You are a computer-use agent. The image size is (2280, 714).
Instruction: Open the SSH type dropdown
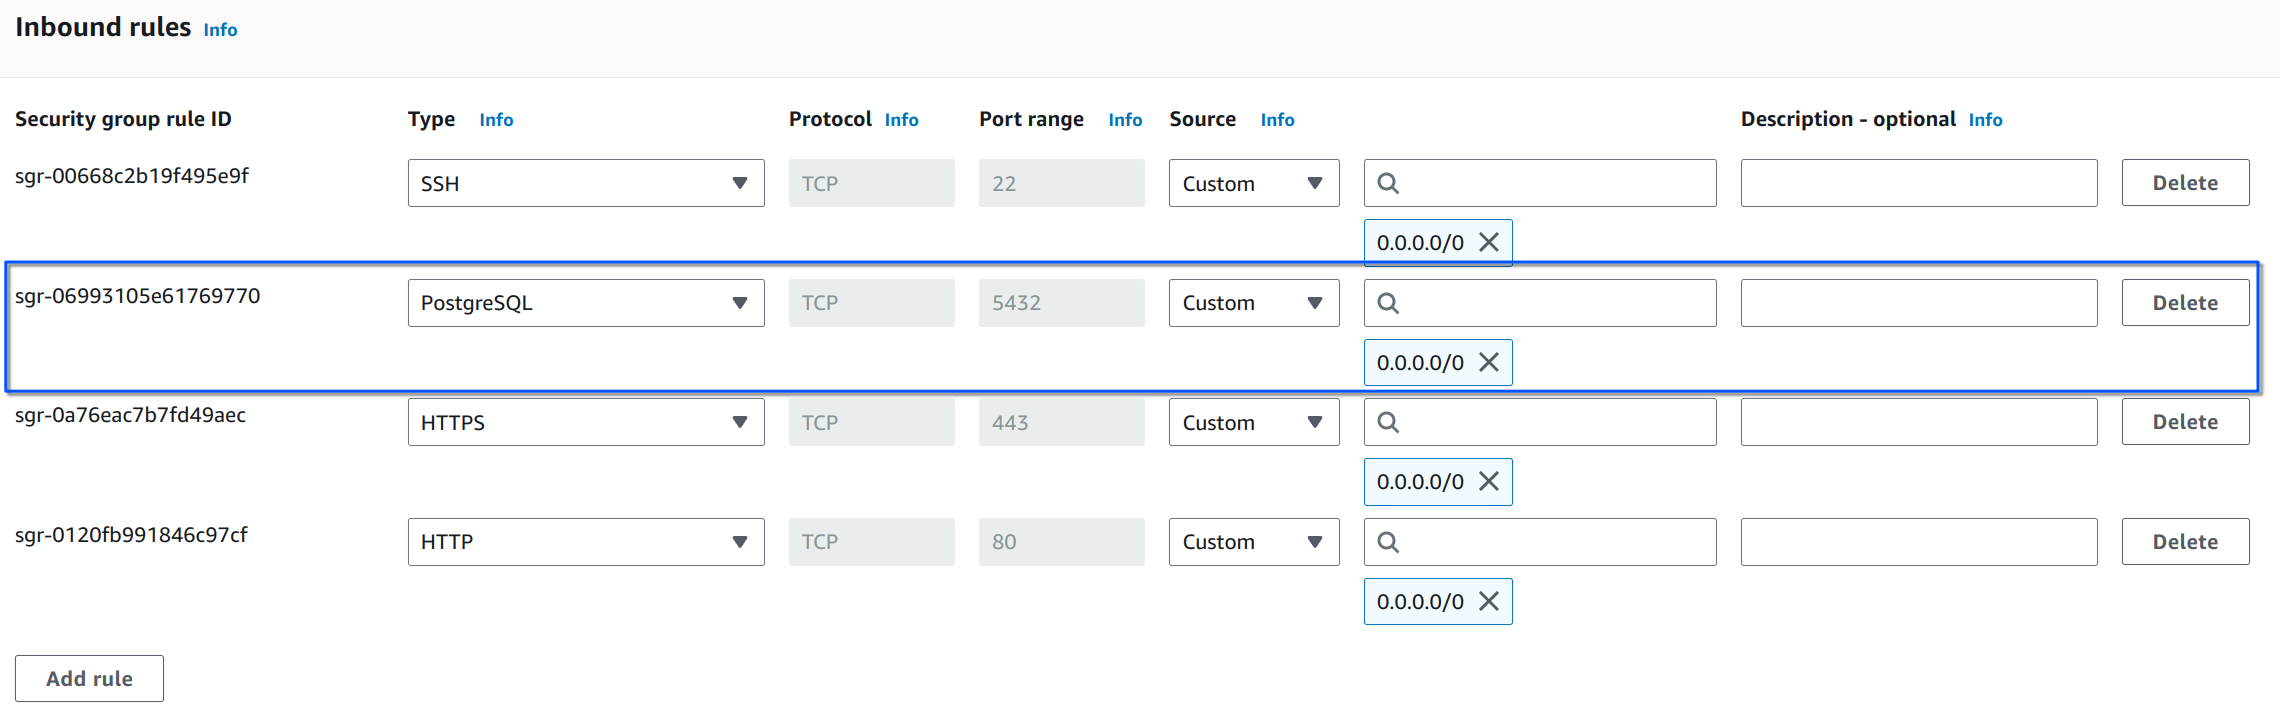coord(585,184)
